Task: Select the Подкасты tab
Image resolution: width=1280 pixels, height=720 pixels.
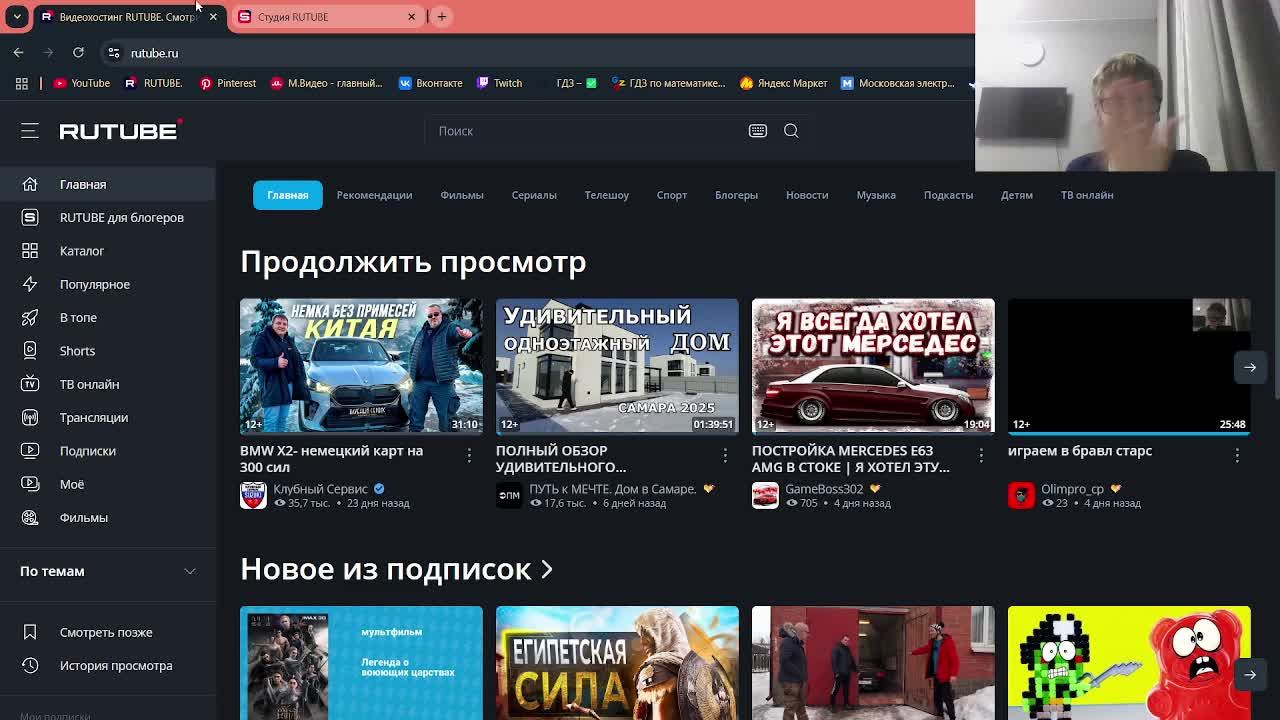Action: [x=948, y=195]
